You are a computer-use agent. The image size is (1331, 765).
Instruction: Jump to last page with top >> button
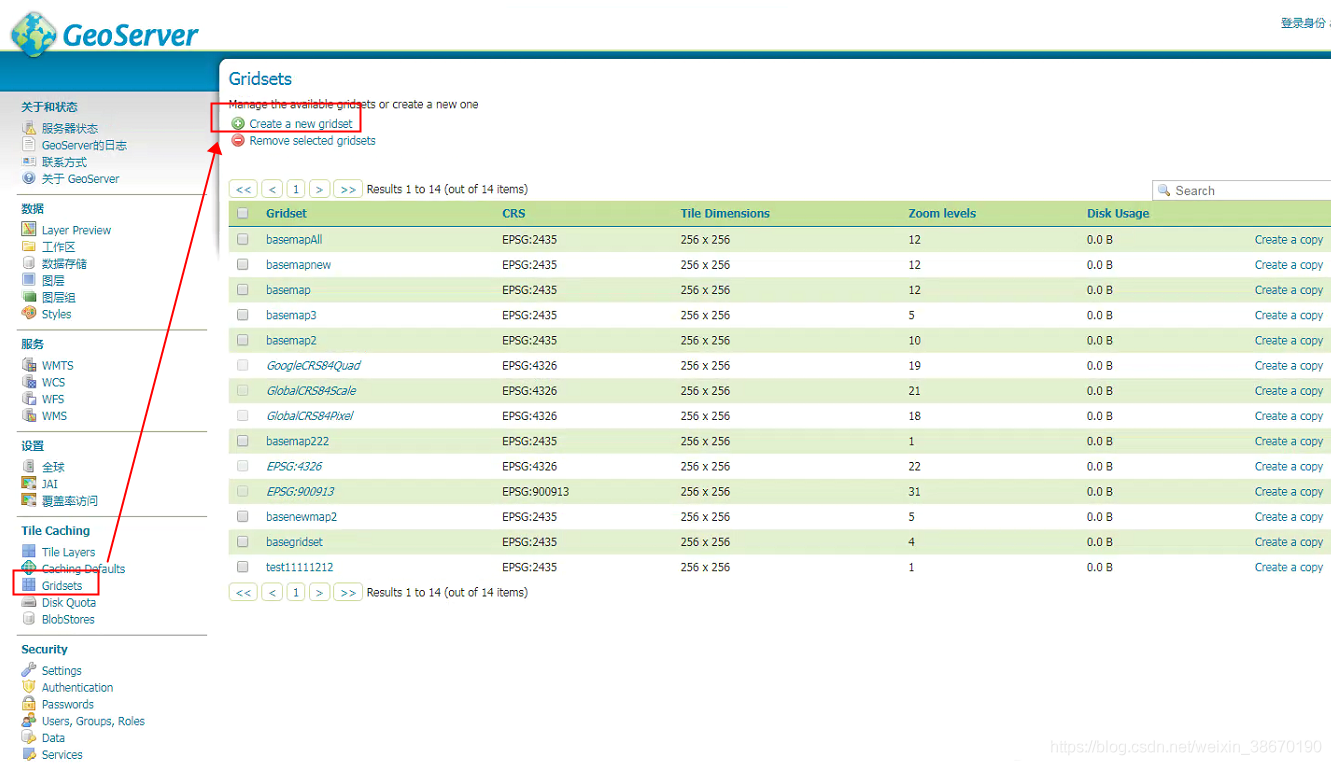pyautogui.click(x=347, y=189)
